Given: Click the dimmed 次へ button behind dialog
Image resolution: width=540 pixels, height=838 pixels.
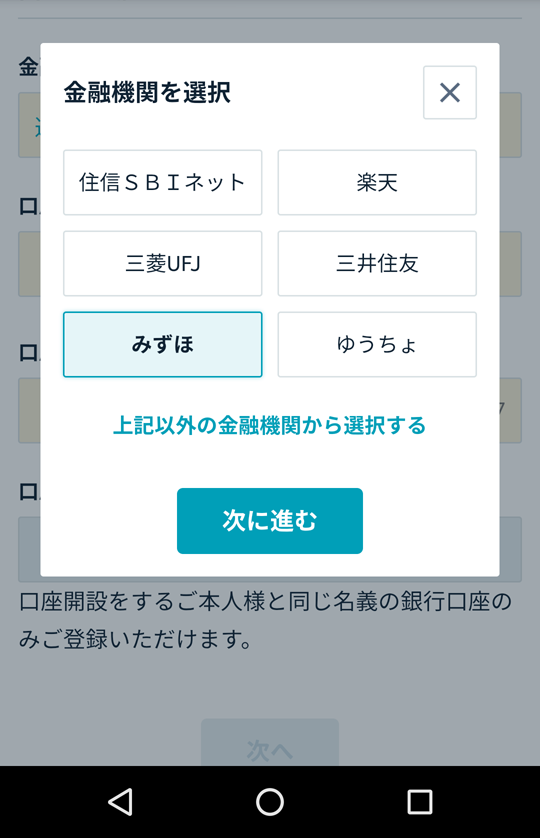Looking at the screenshot, I should pos(270,743).
